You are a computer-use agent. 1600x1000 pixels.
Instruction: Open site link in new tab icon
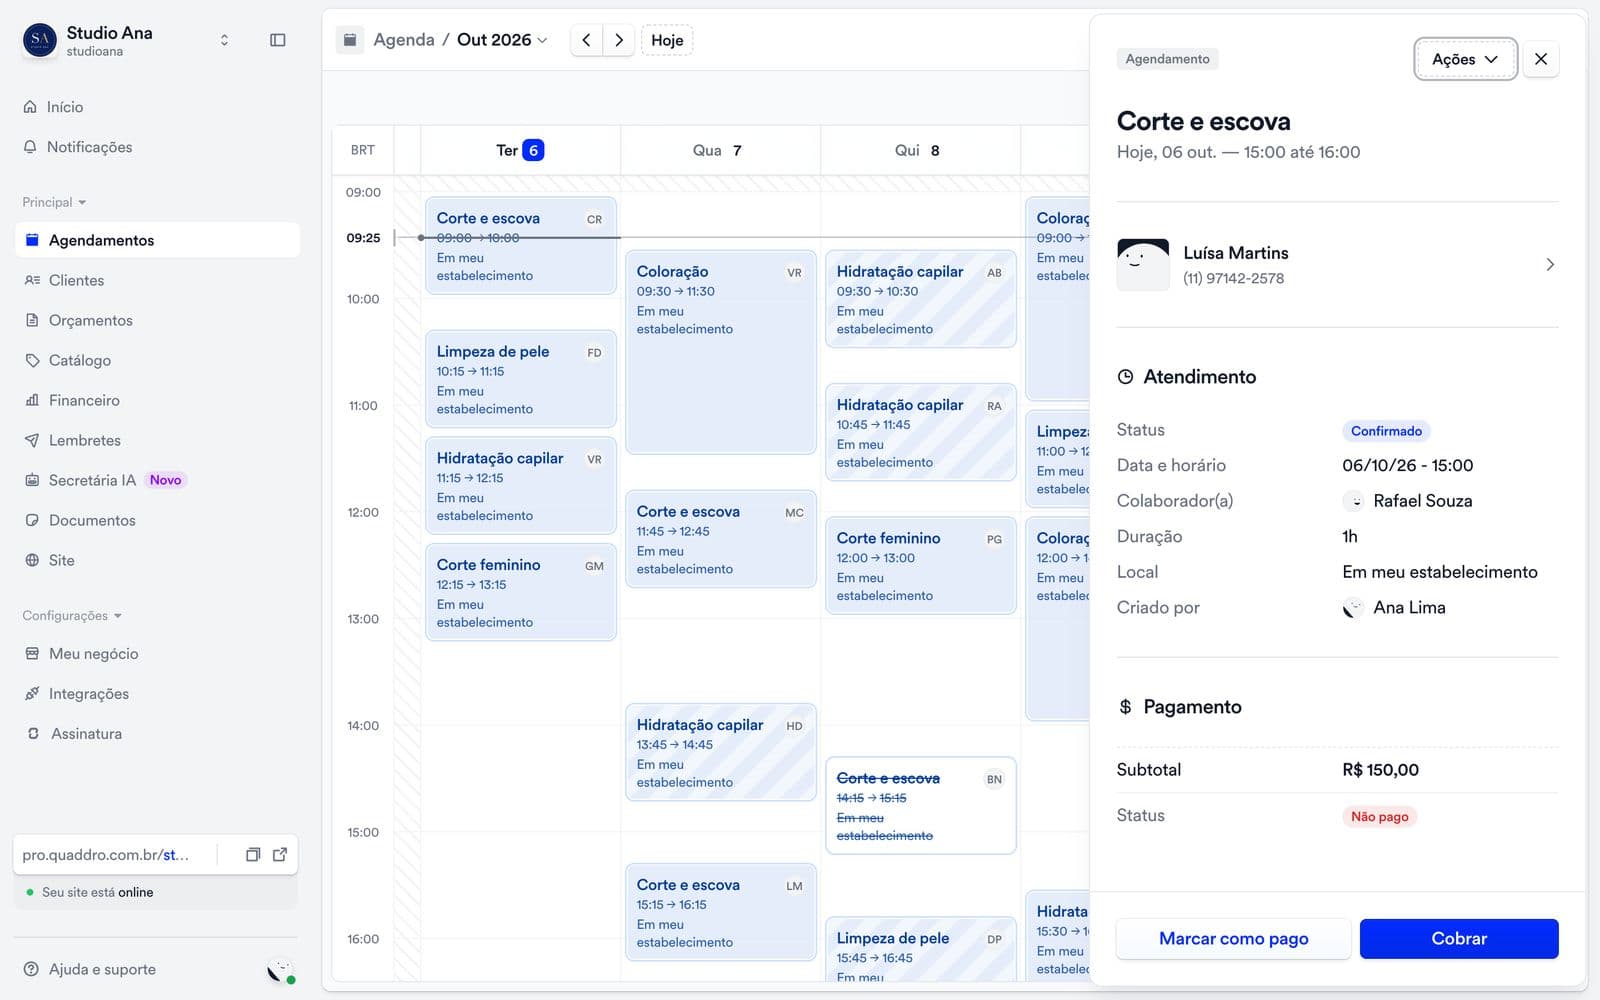point(280,855)
